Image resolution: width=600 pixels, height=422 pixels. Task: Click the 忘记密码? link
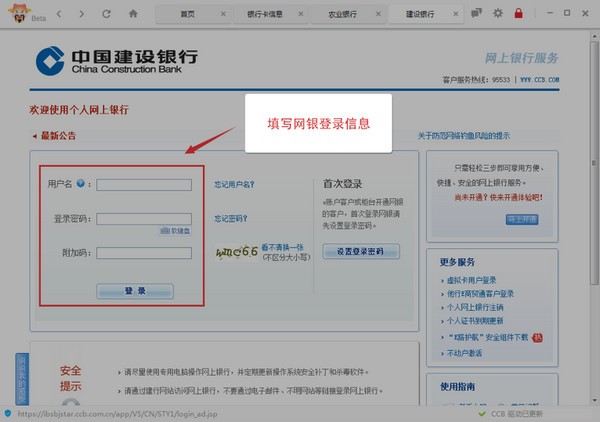tap(231, 218)
